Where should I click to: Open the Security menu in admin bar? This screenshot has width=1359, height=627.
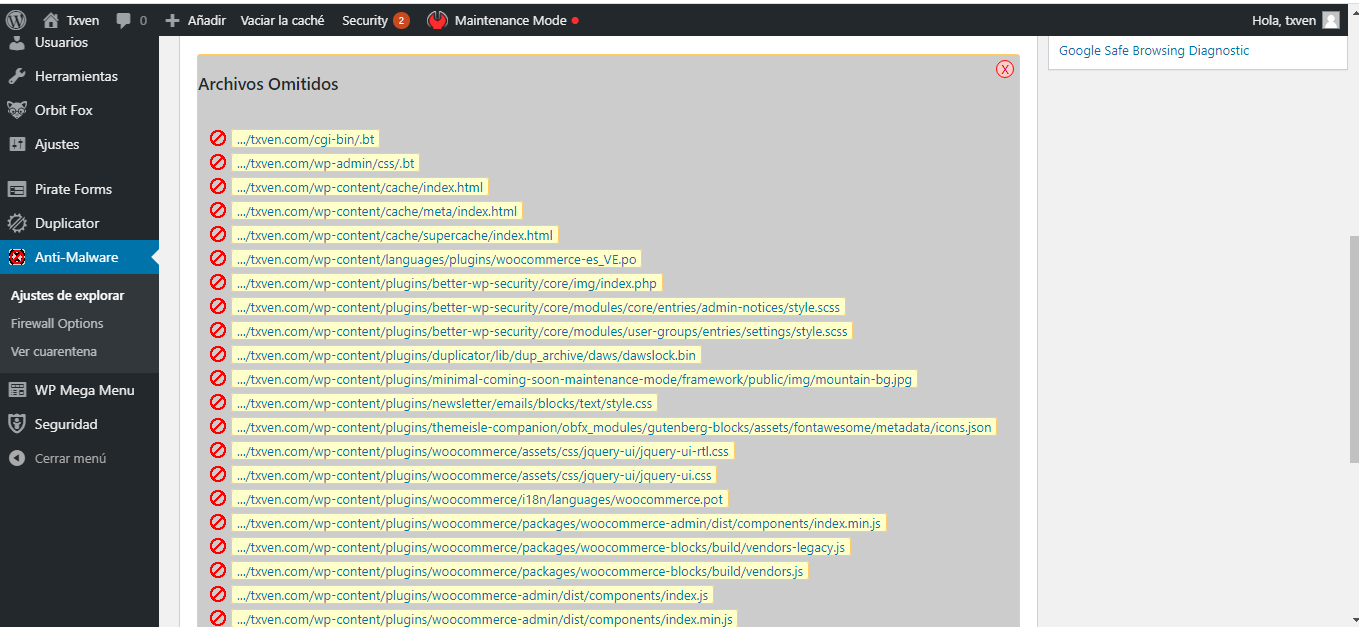pos(375,20)
